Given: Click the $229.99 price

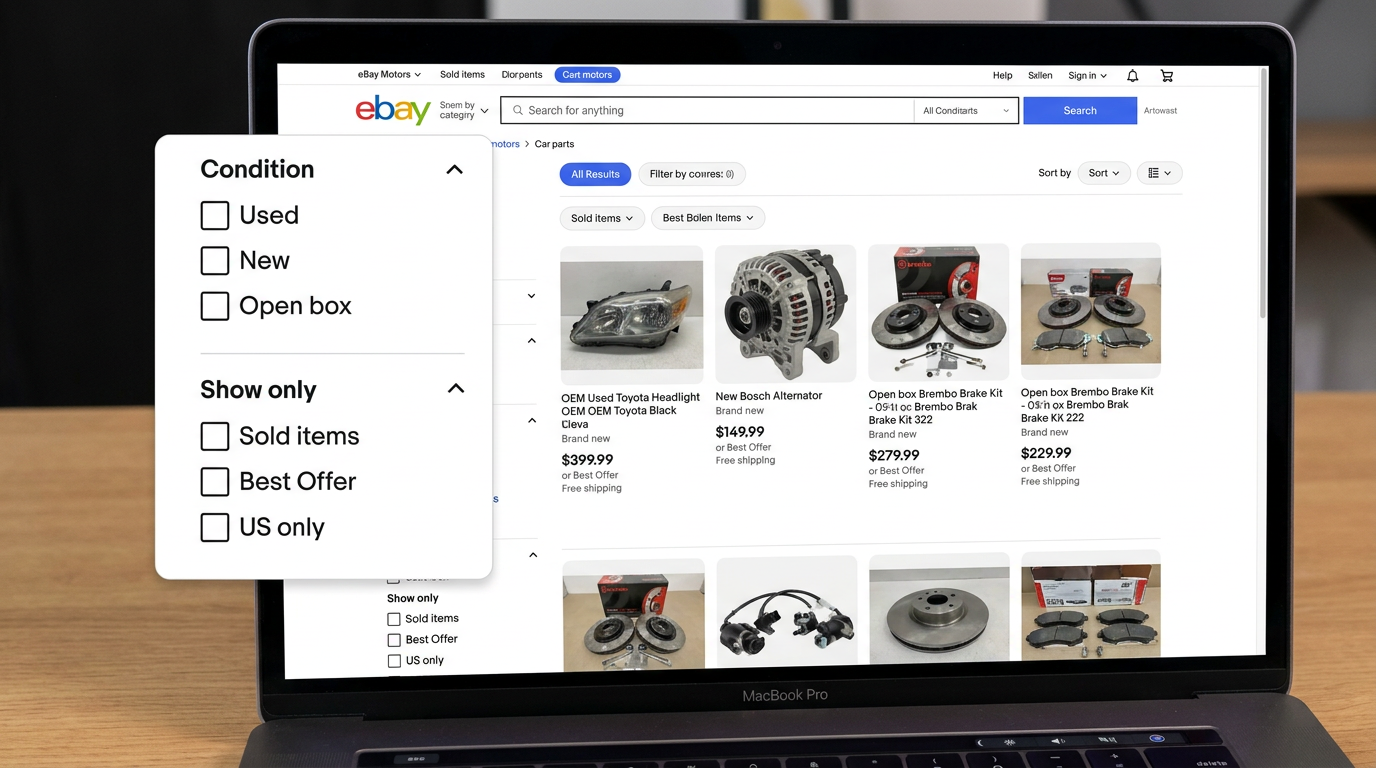Looking at the screenshot, I should tap(1046, 453).
